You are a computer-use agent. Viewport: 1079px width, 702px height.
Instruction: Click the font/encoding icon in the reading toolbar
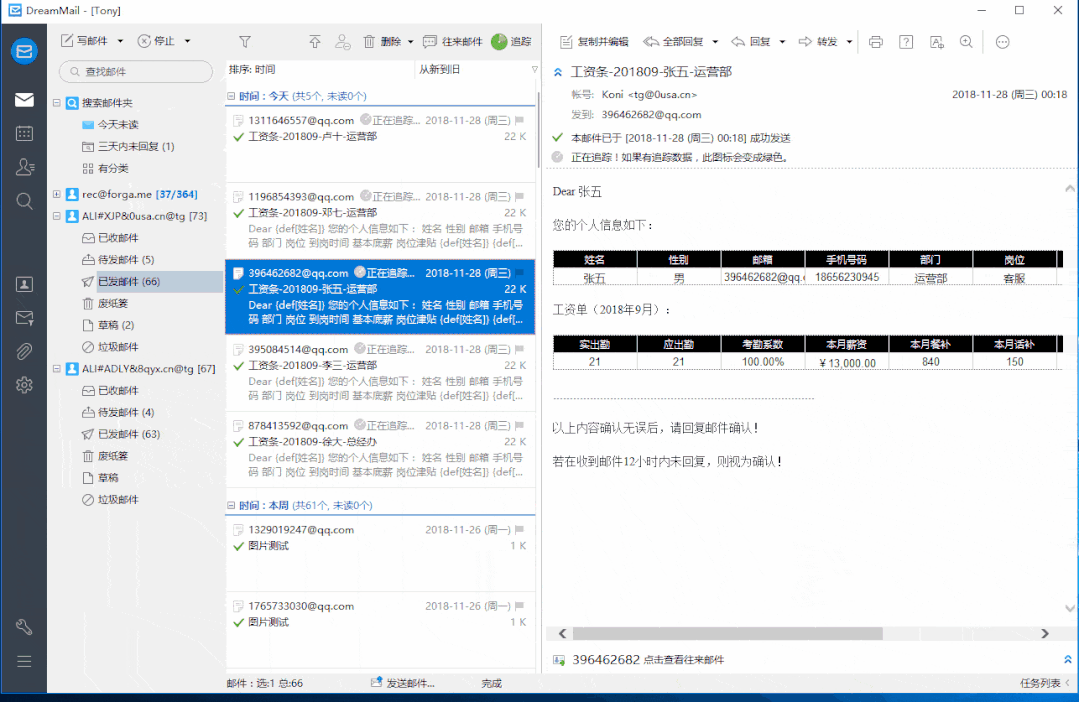936,42
